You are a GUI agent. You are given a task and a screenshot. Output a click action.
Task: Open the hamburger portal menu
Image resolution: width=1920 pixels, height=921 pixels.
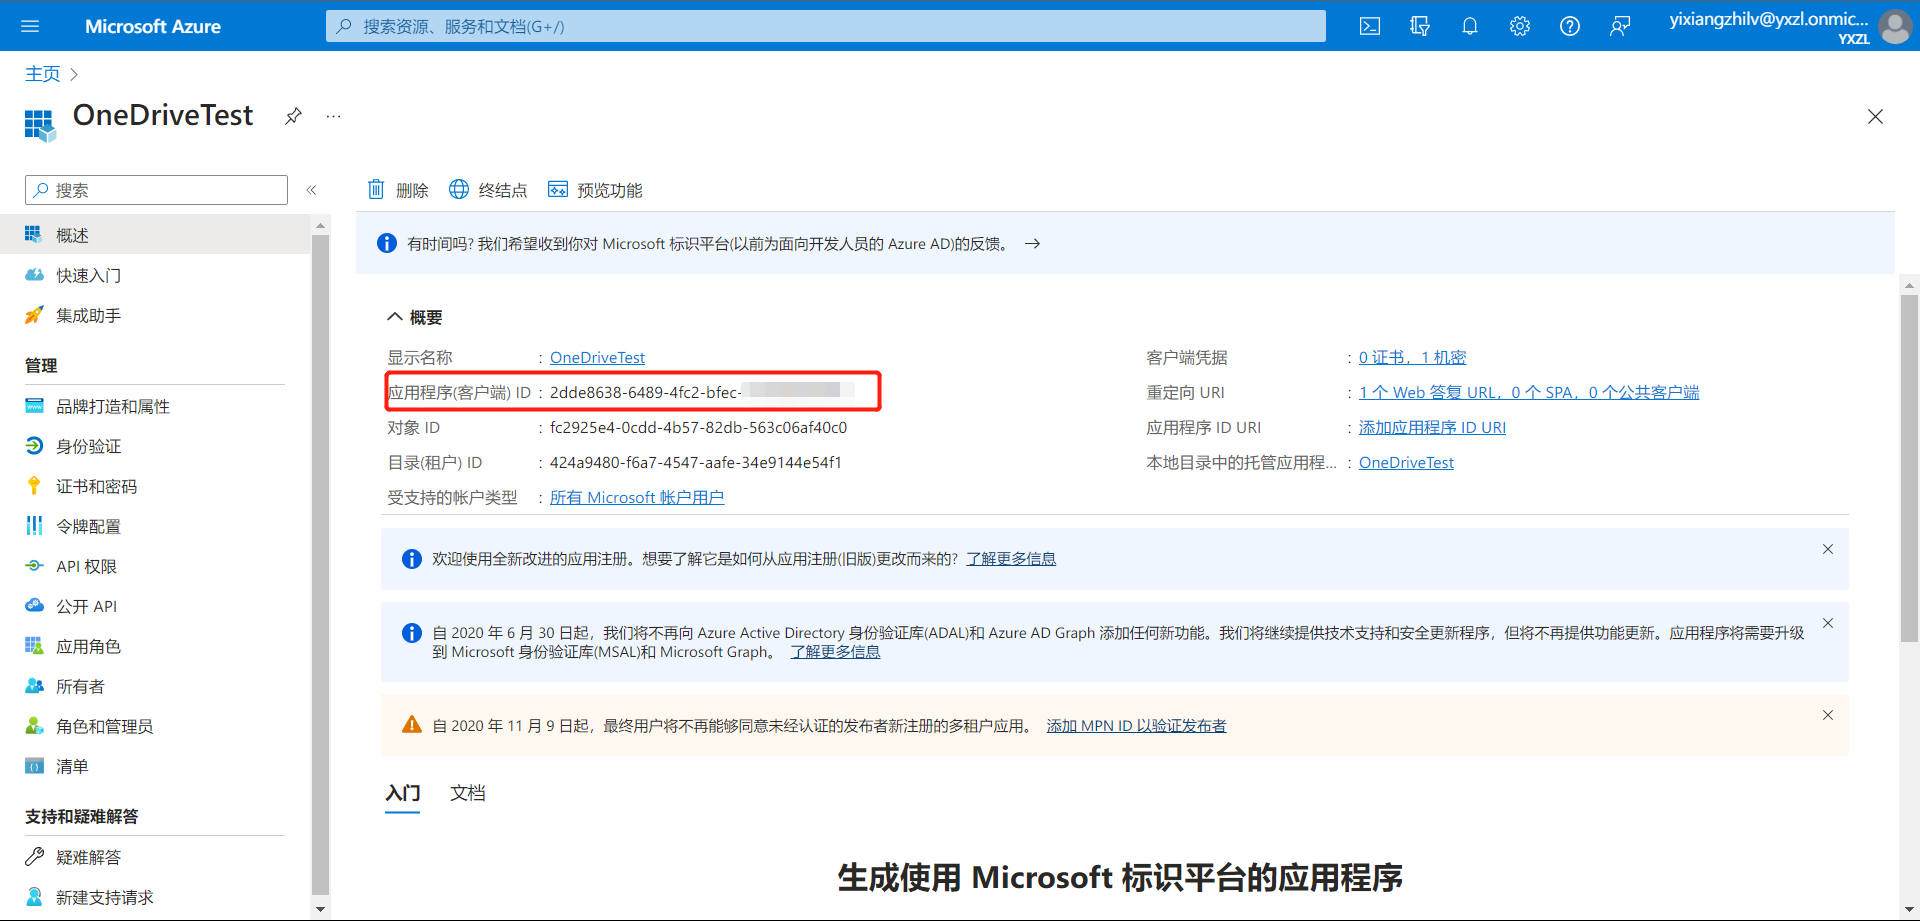[x=30, y=26]
